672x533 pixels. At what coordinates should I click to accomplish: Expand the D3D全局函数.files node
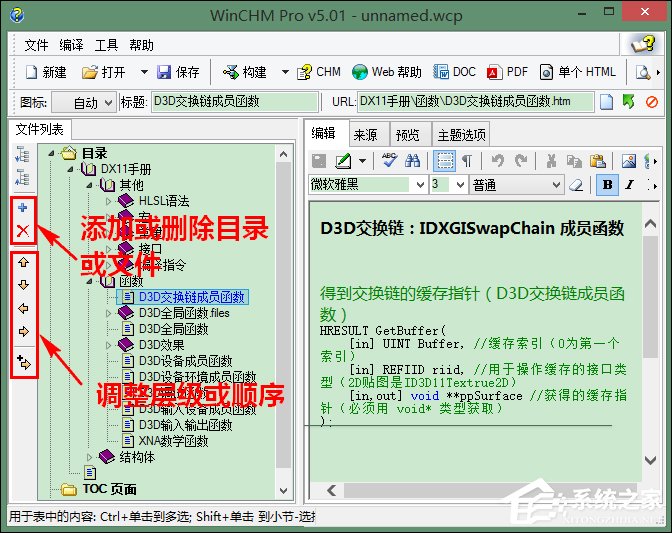click(x=108, y=314)
